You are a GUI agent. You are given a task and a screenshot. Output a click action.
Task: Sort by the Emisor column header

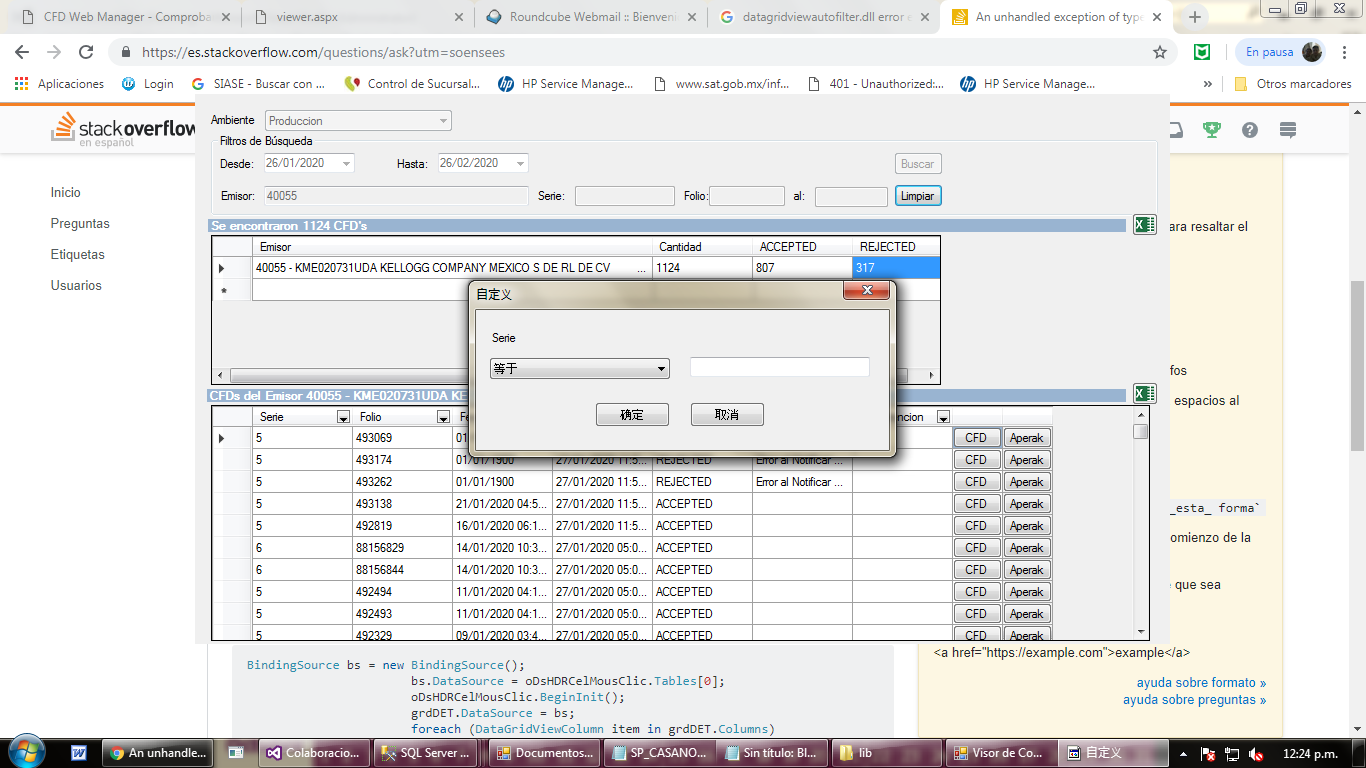453,247
